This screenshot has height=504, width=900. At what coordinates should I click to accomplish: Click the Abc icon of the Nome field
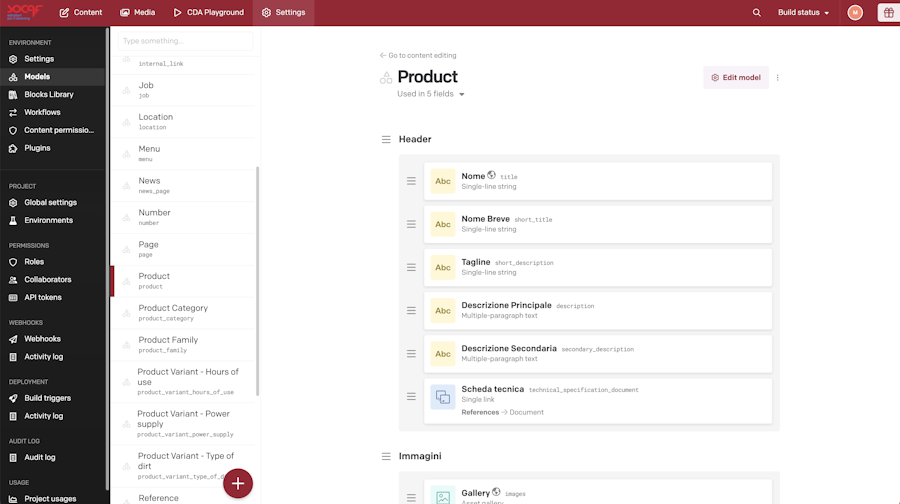(x=443, y=181)
